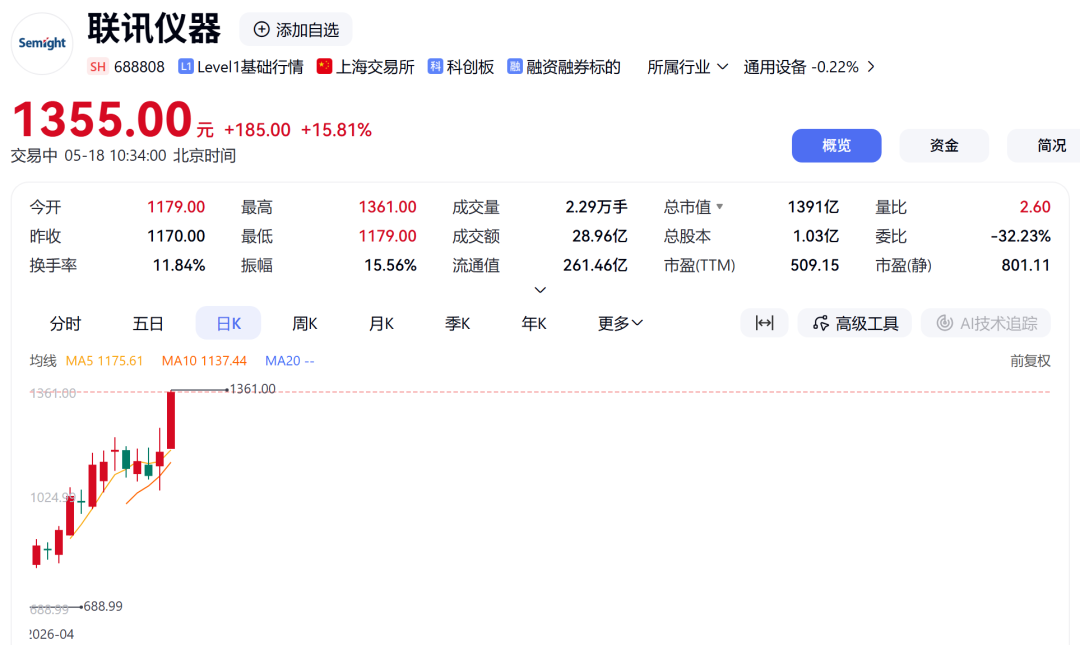Open the 更多 period dropdown
The width and height of the screenshot is (1080, 645).
tap(620, 323)
